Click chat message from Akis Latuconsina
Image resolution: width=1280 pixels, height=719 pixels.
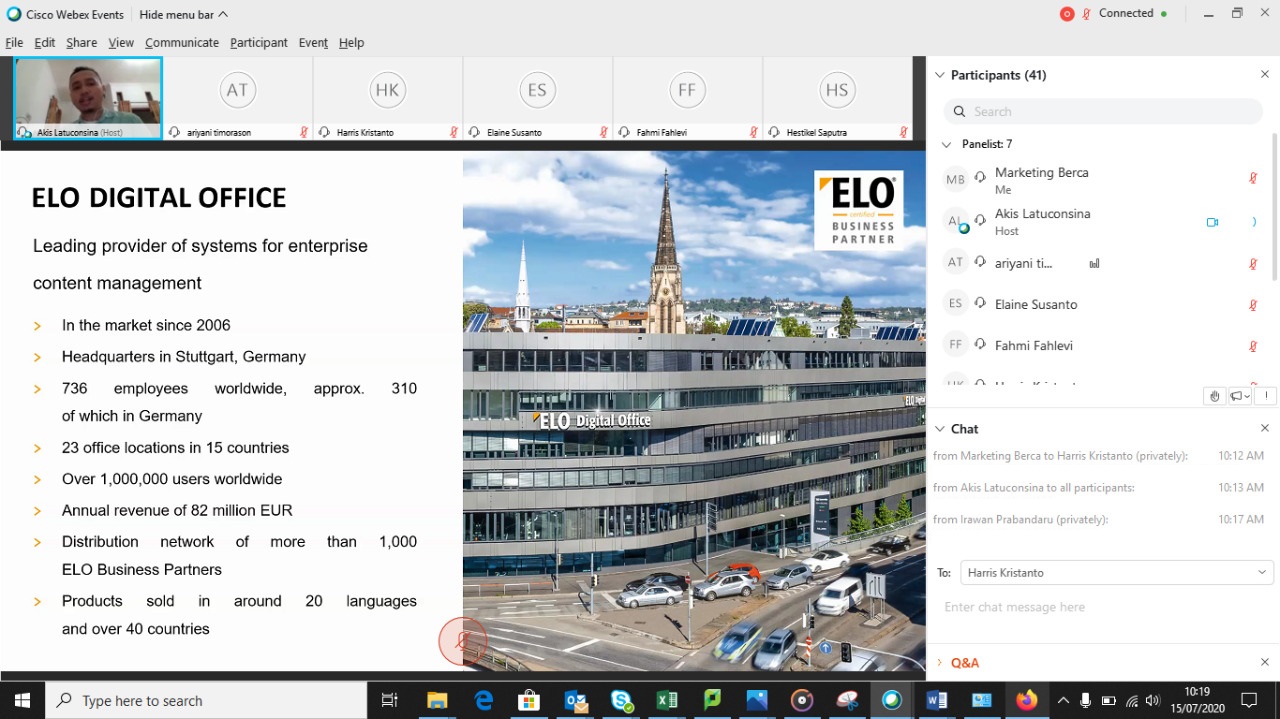(x=1034, y=488)
